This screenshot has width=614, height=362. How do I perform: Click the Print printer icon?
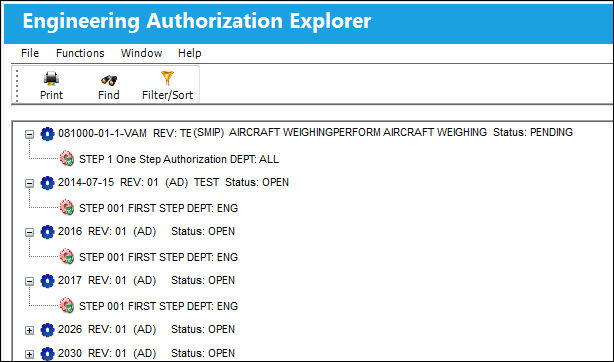pos(51,79)
